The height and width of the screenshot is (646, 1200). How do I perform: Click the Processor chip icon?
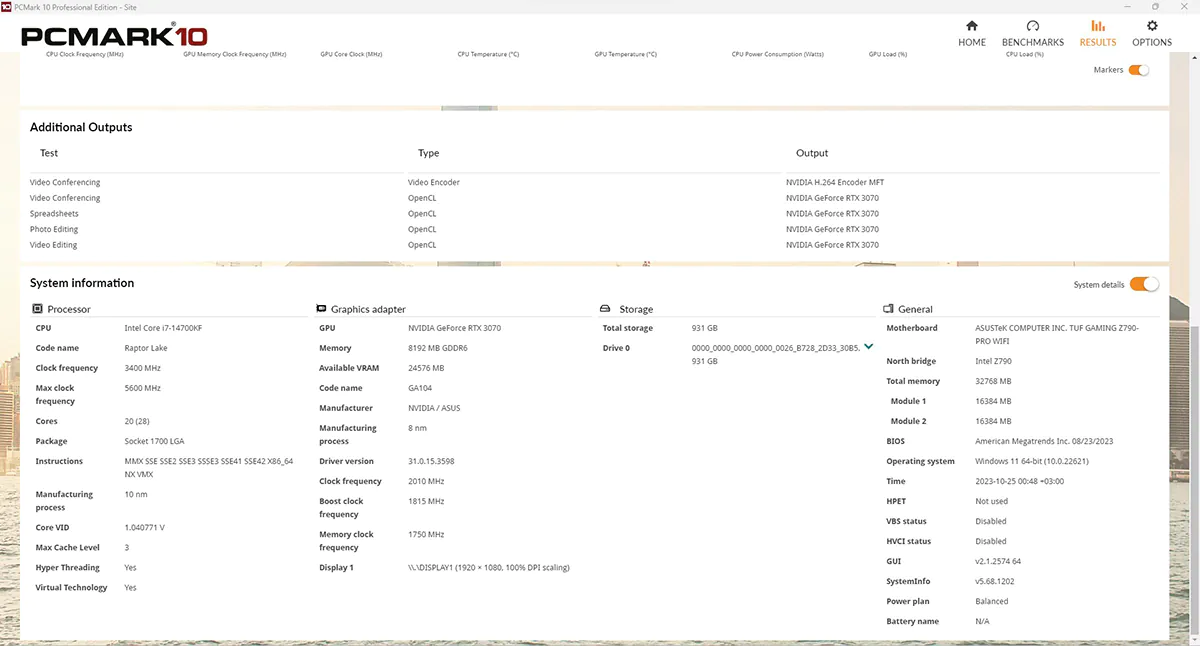point(38,309)
